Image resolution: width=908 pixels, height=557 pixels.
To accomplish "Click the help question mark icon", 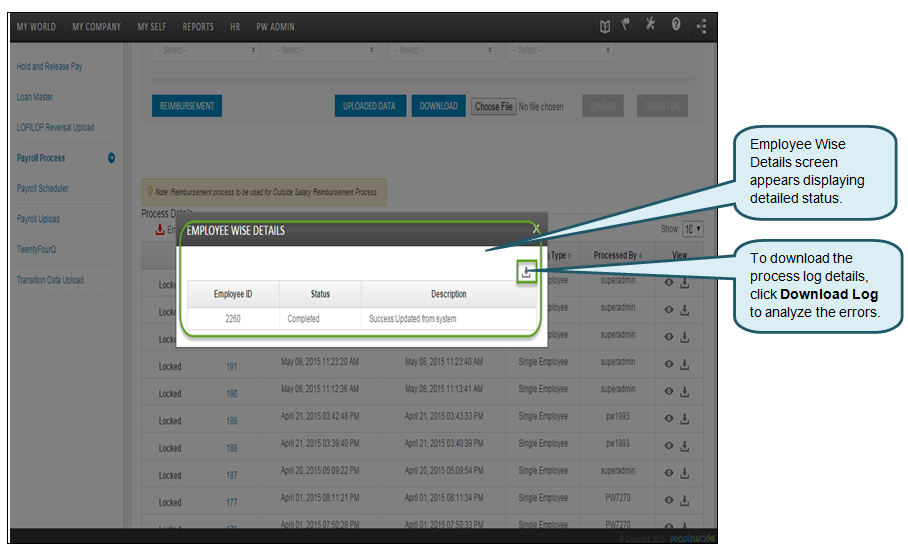I will pyautogui.click(x=676, y=26).
